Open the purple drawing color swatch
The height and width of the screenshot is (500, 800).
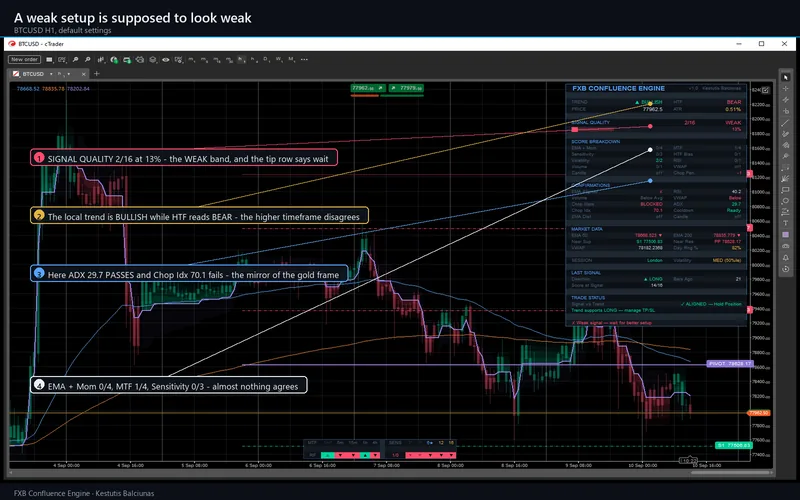[786, 234]
